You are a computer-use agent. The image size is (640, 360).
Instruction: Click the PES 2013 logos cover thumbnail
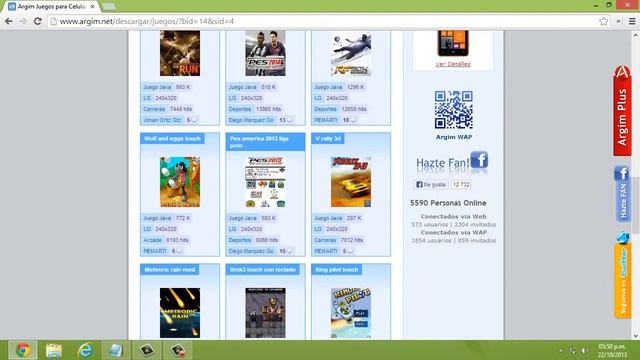(265, 182)
